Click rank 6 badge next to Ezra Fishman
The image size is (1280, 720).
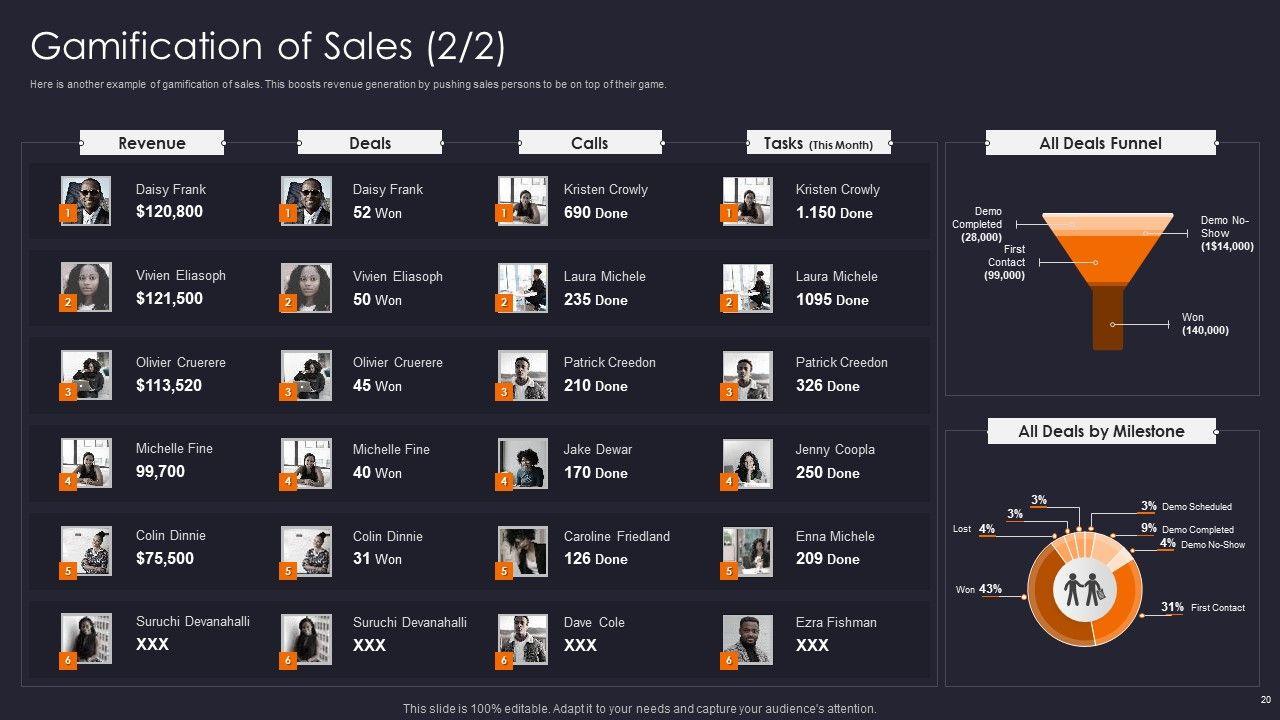coord(729,660)
